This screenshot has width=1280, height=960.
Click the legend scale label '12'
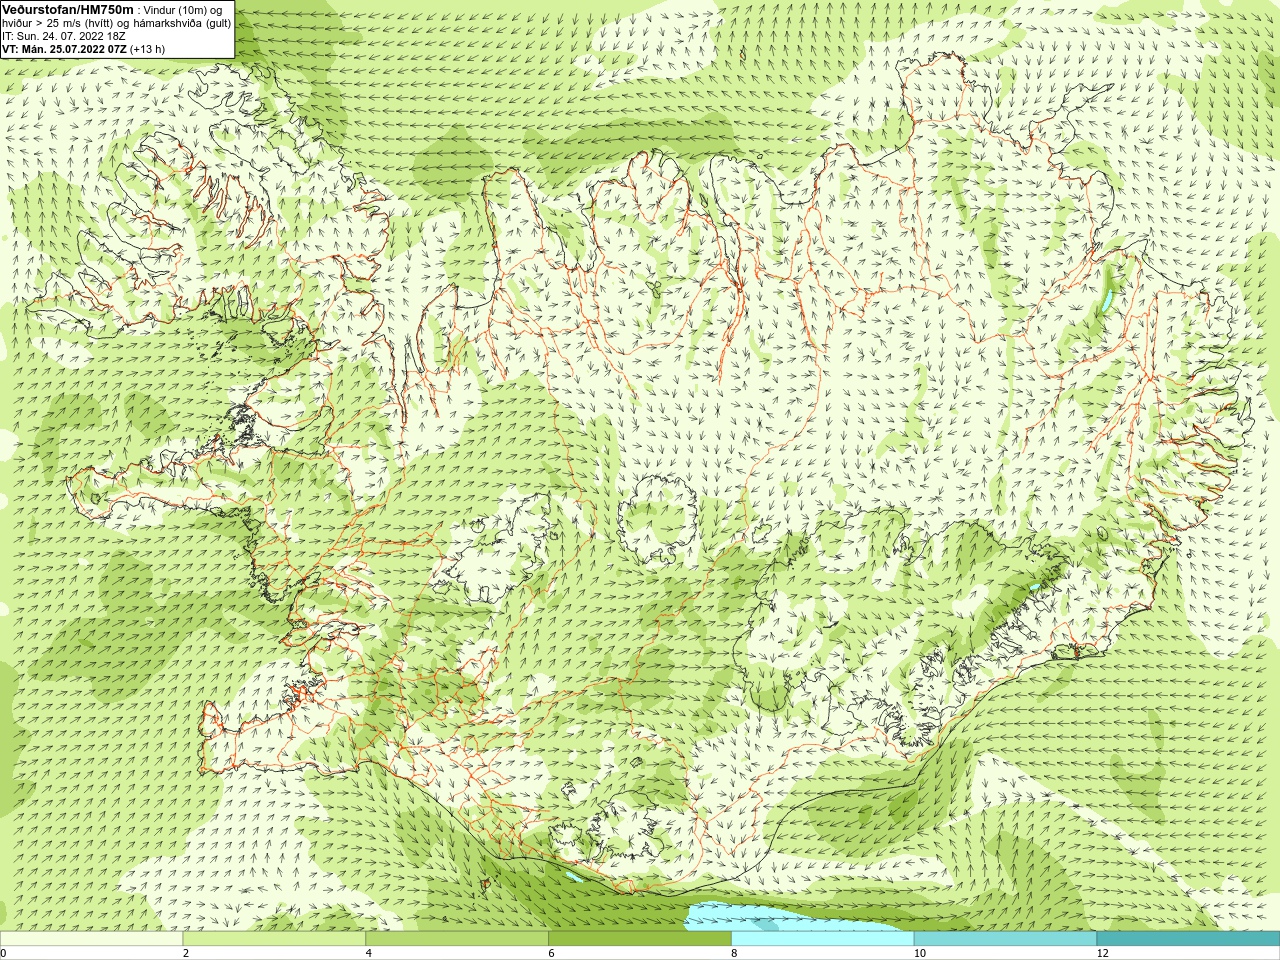1102,953
